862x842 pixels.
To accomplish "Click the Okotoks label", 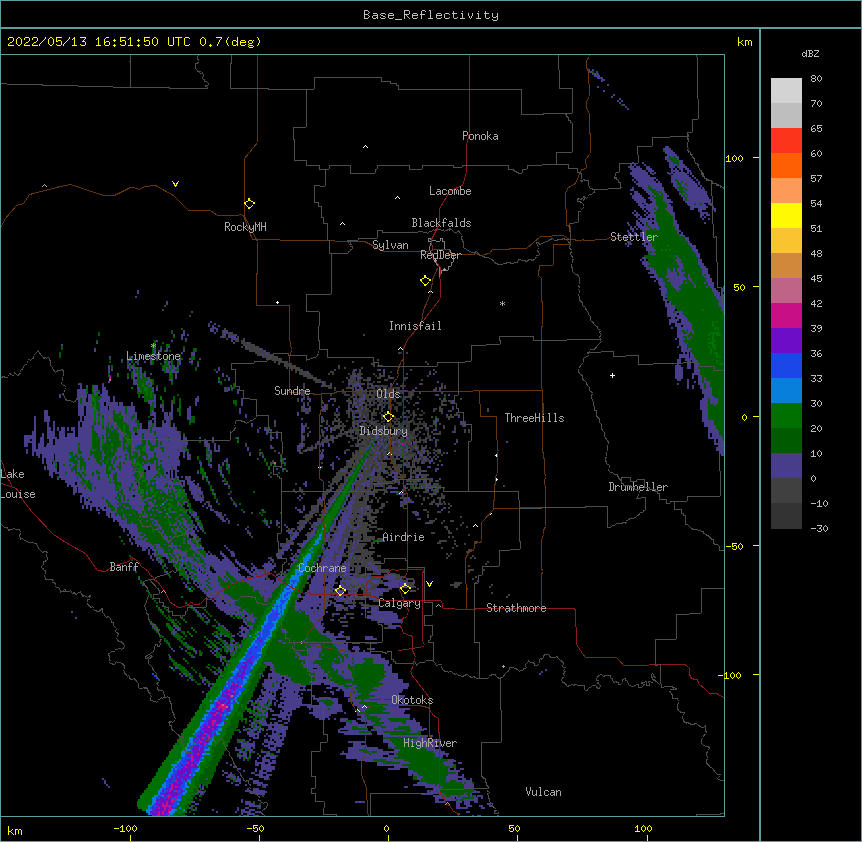I will [x=412, y=700].
